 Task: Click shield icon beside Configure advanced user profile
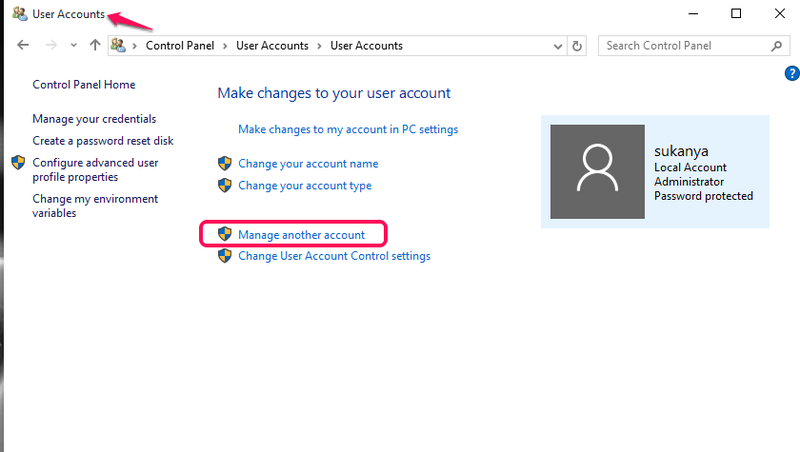[x=18, y=163]
